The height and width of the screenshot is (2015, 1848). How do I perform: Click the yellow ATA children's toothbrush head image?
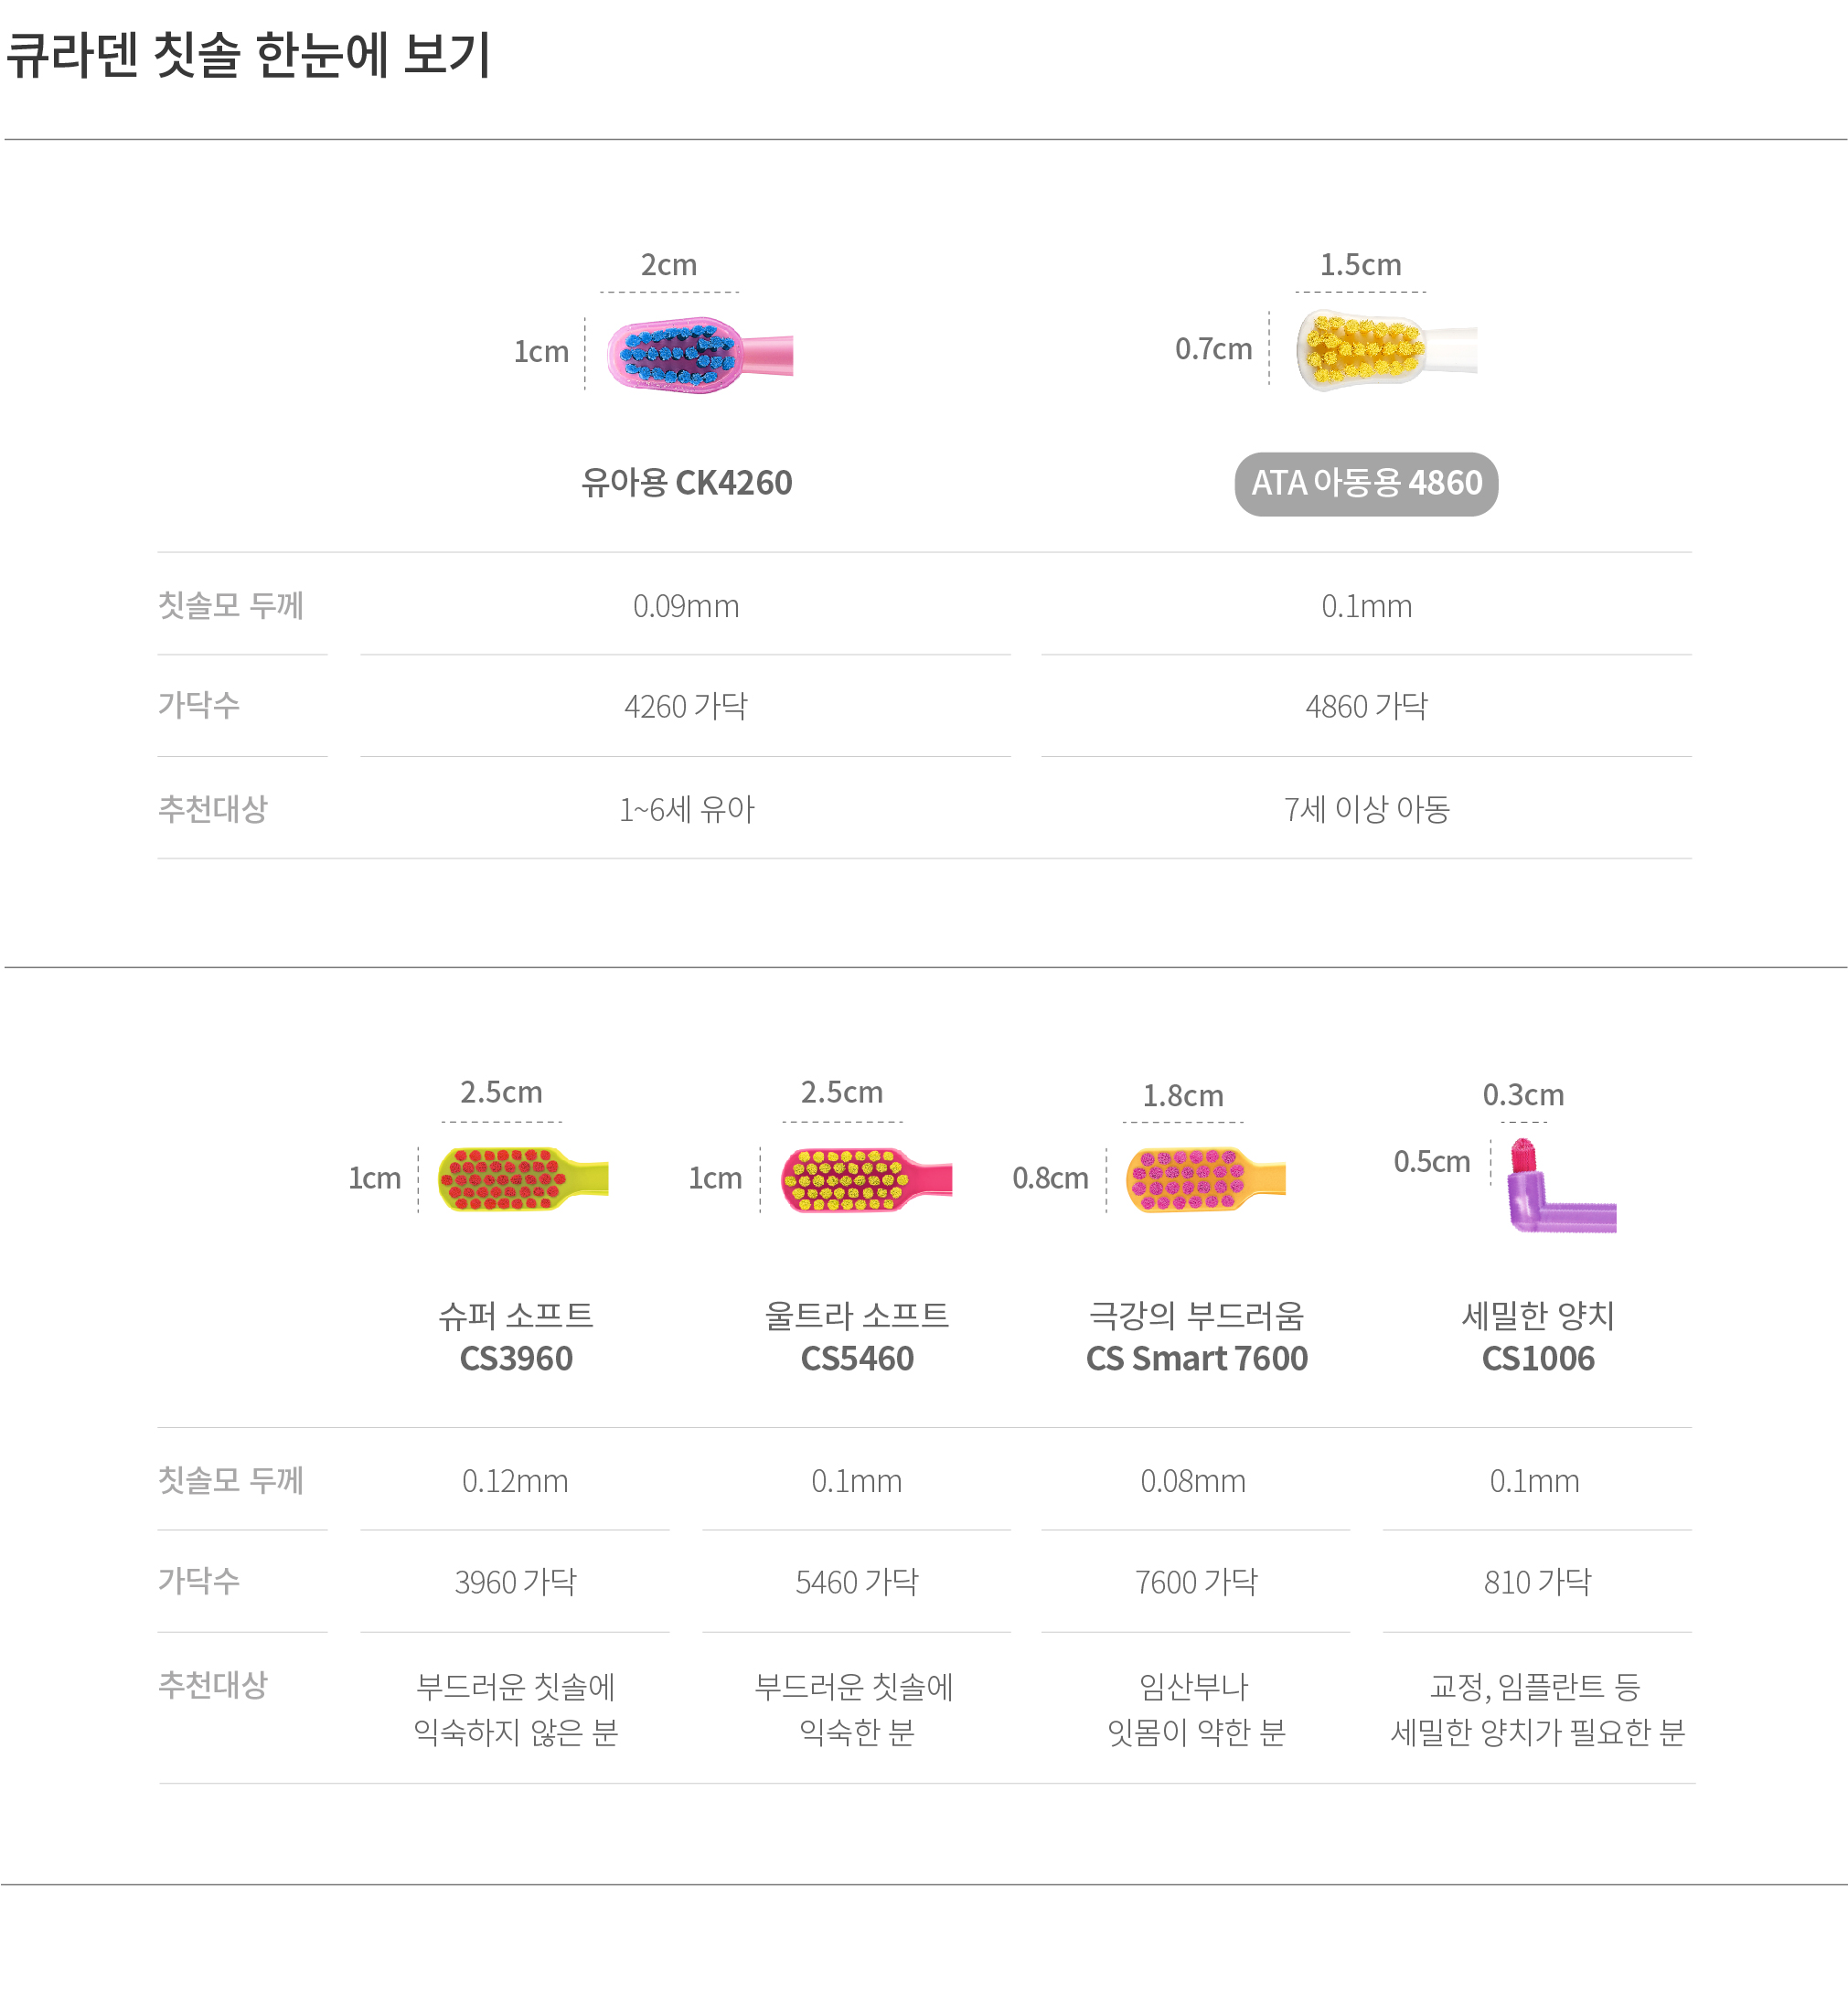pos(1386,350)
